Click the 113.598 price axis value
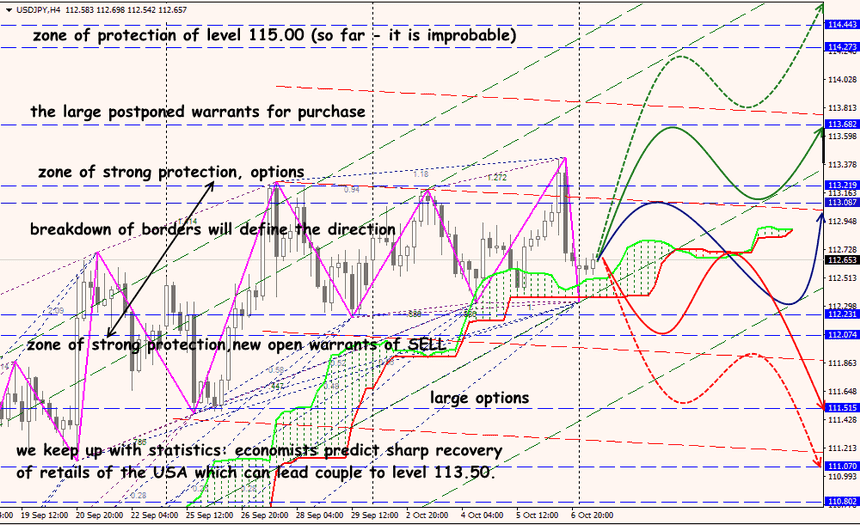 (842, 136)
